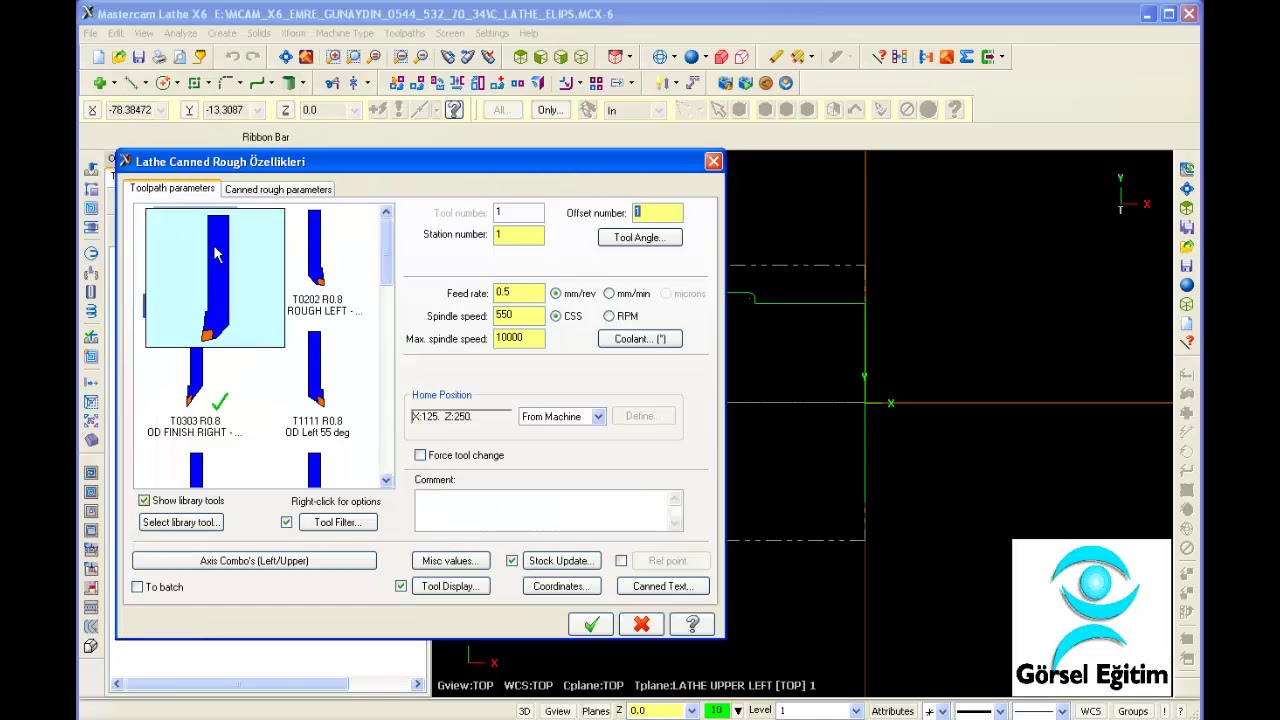Select the mm/rev feed rate option

coord(556,294)
